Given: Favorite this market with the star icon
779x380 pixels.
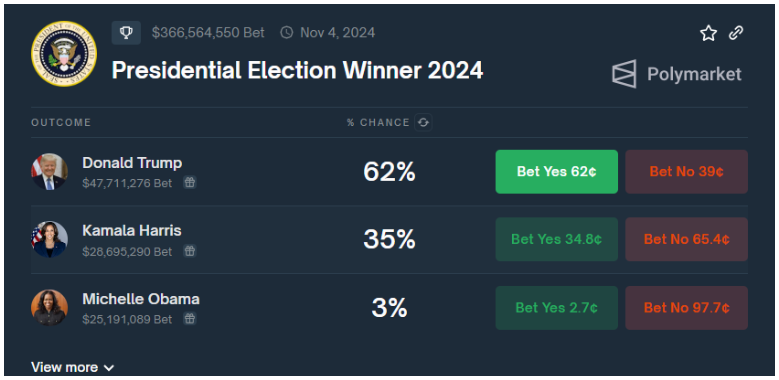Looking at the screenshot, I should 708,33.
